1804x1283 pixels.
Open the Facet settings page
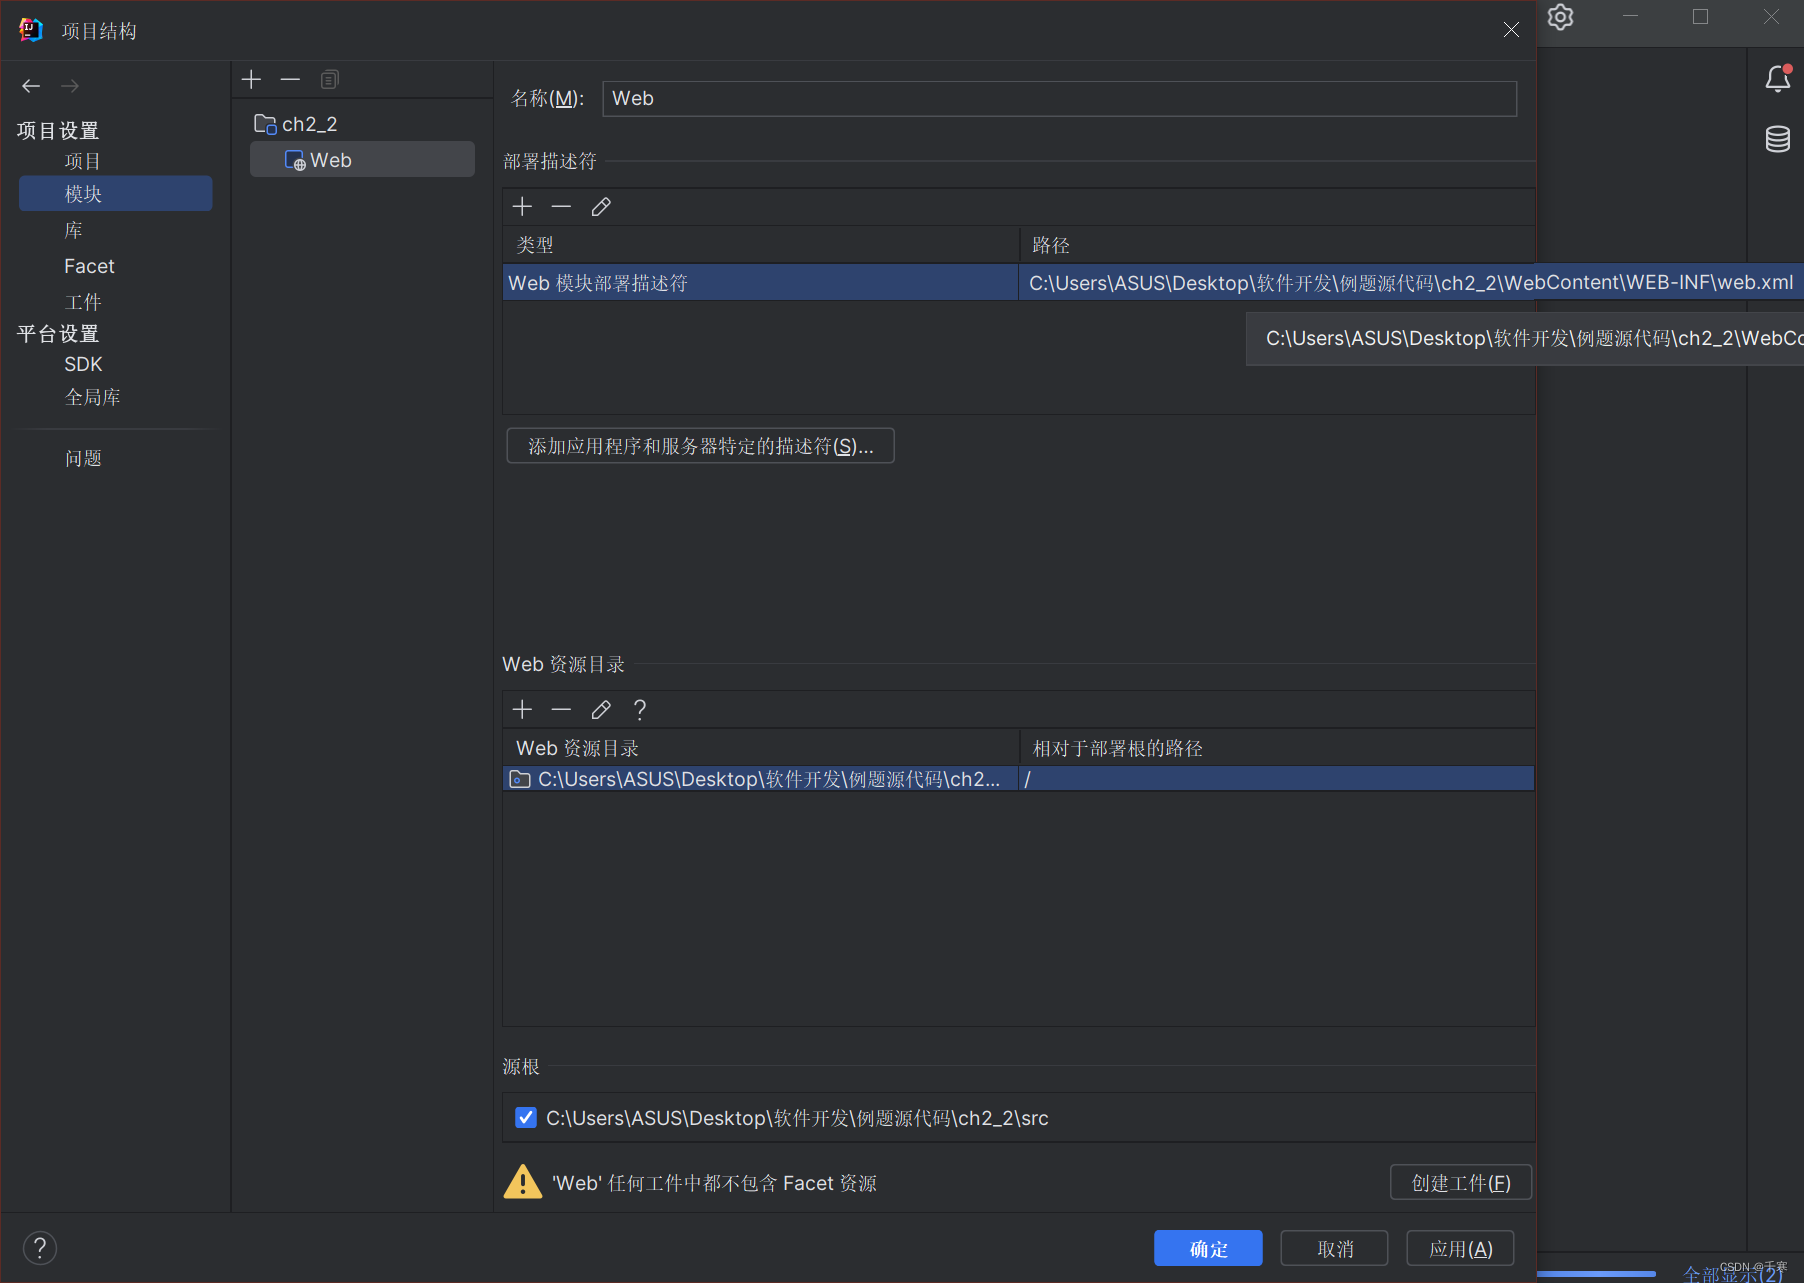[x=89, y=266]
